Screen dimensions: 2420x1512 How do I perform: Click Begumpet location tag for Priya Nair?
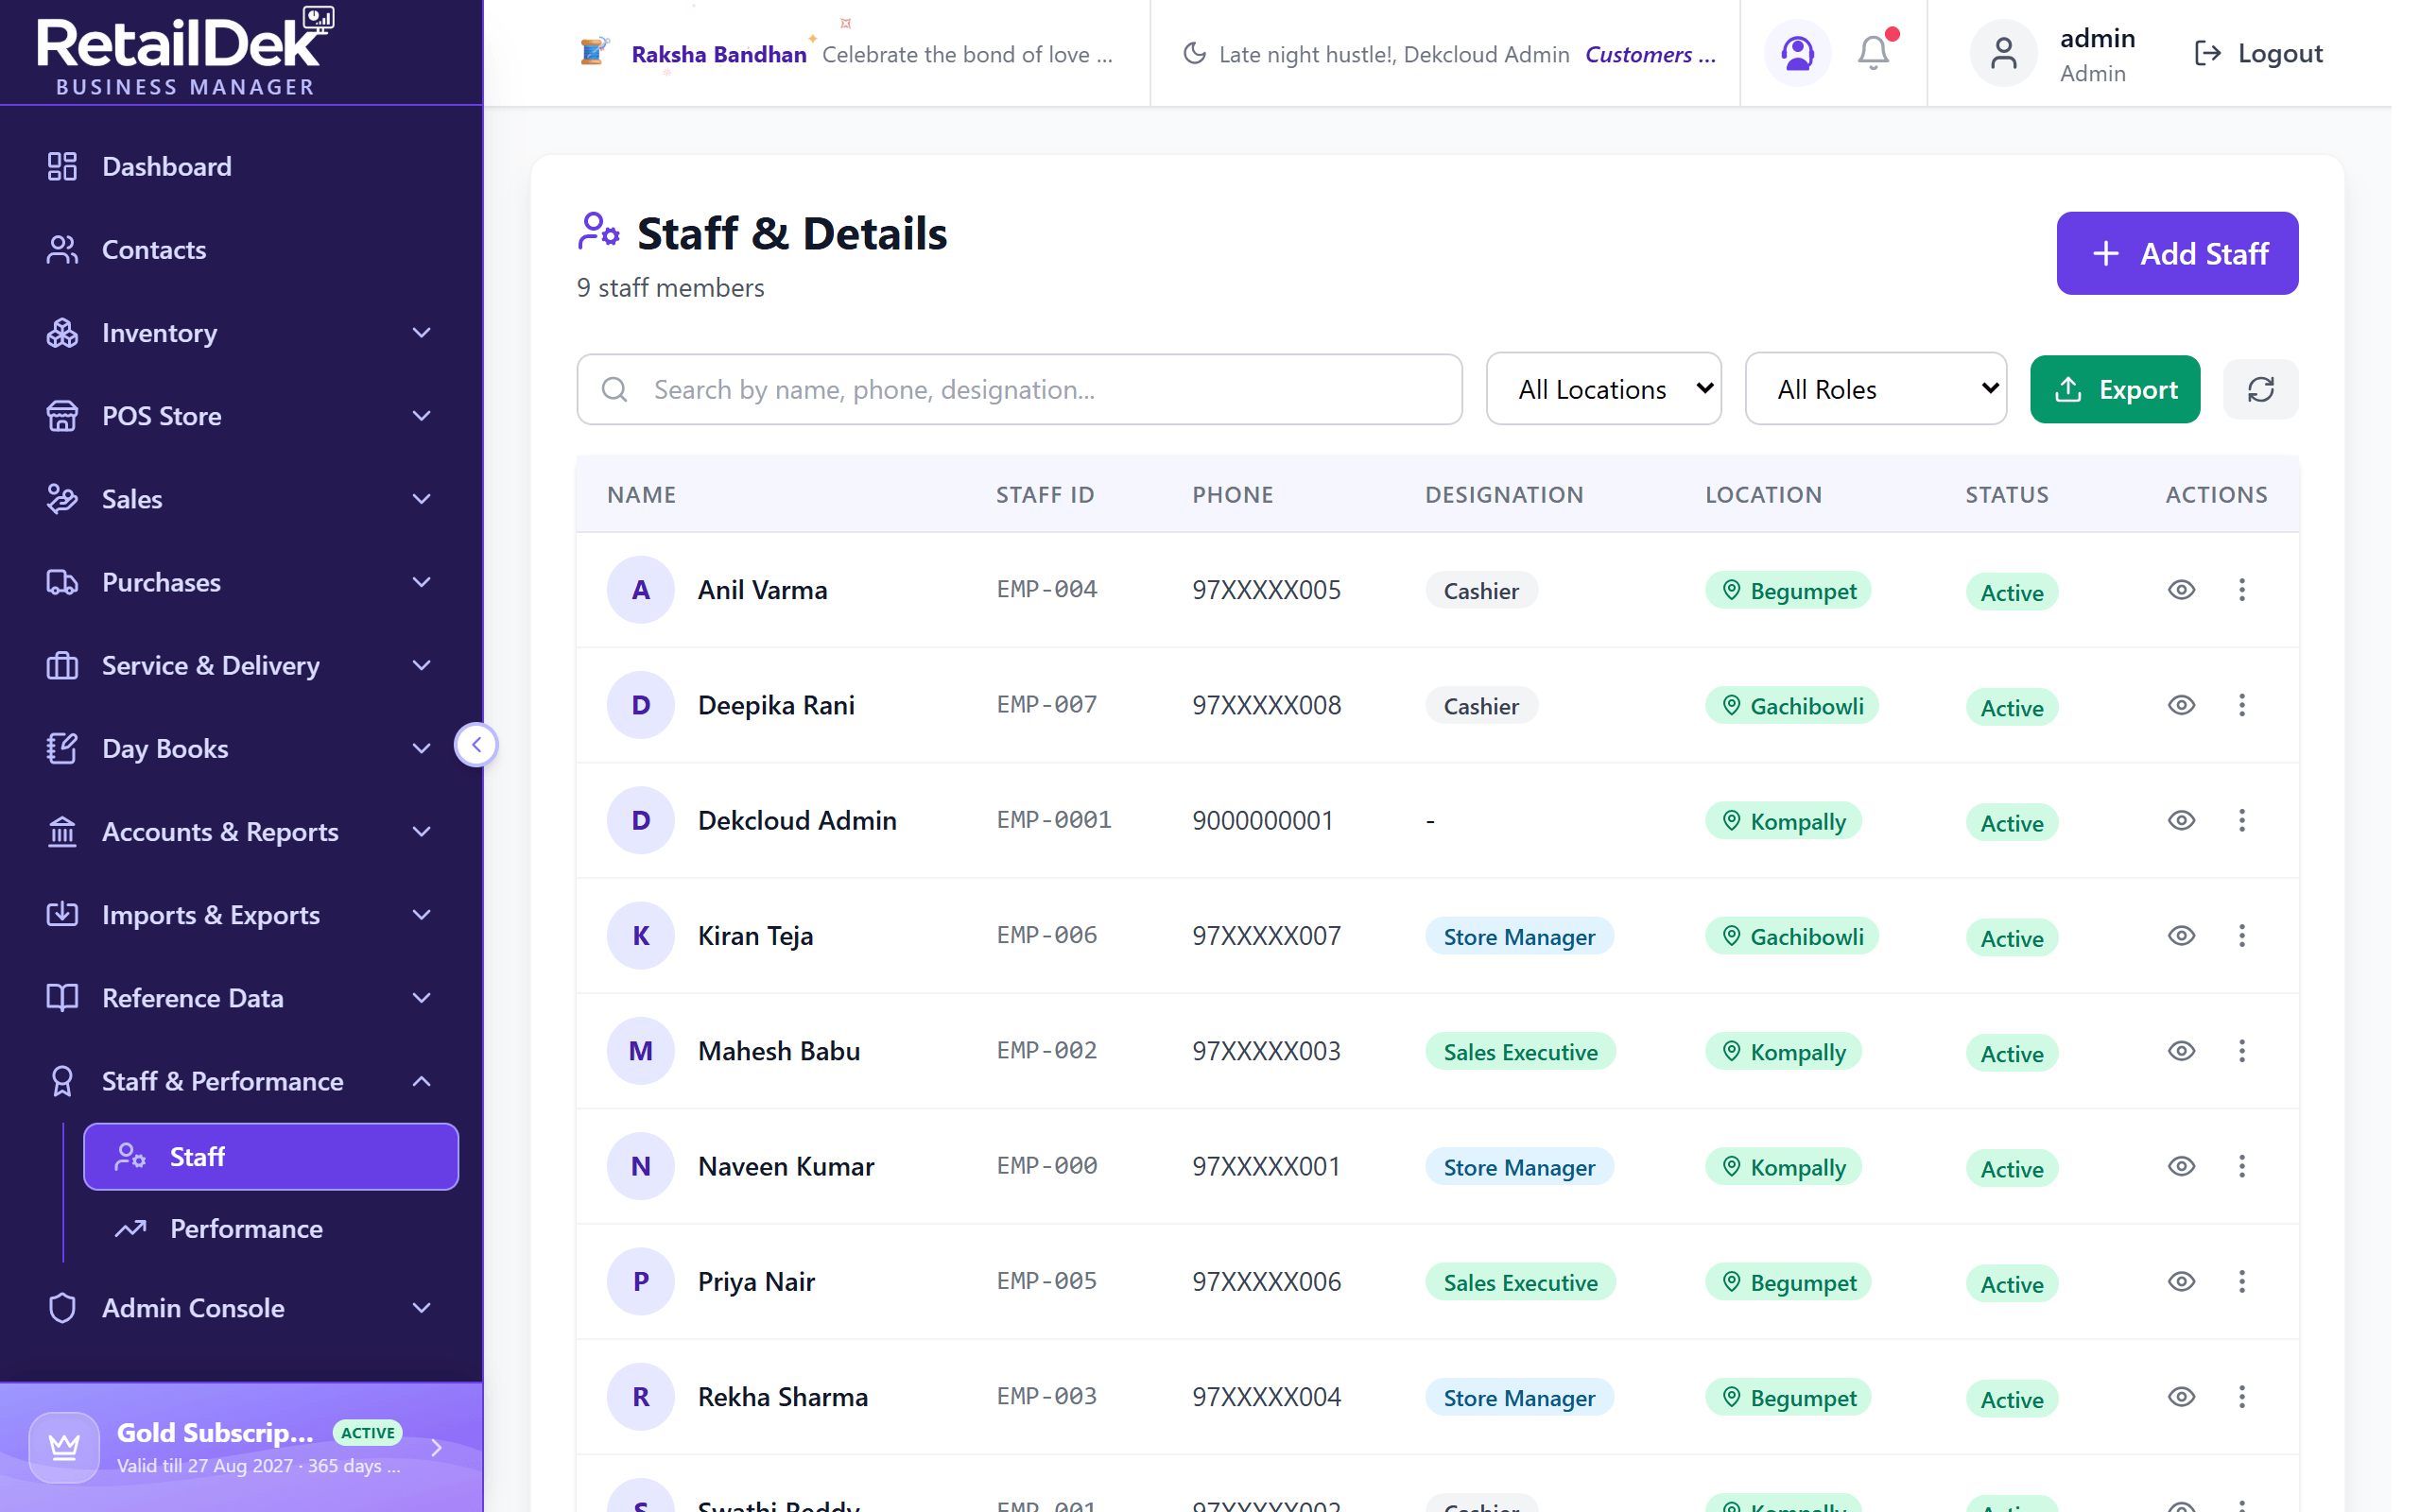1788,1282
